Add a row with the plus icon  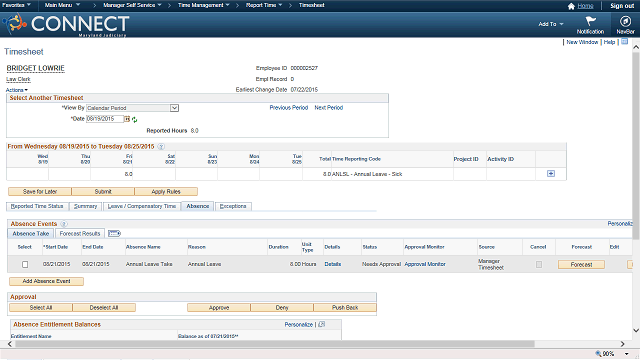coord(551,174)
